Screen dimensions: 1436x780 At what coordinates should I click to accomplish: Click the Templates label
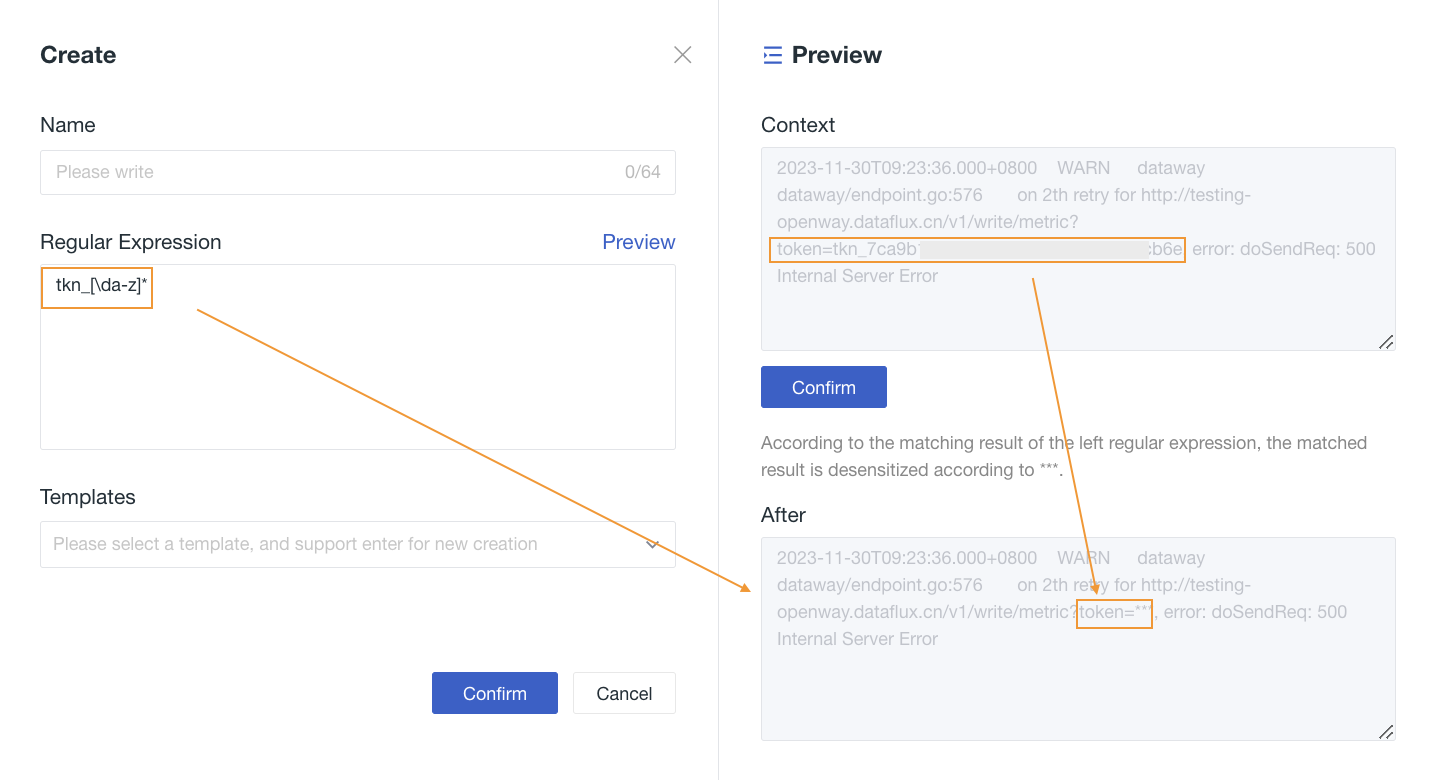(88, 497)
